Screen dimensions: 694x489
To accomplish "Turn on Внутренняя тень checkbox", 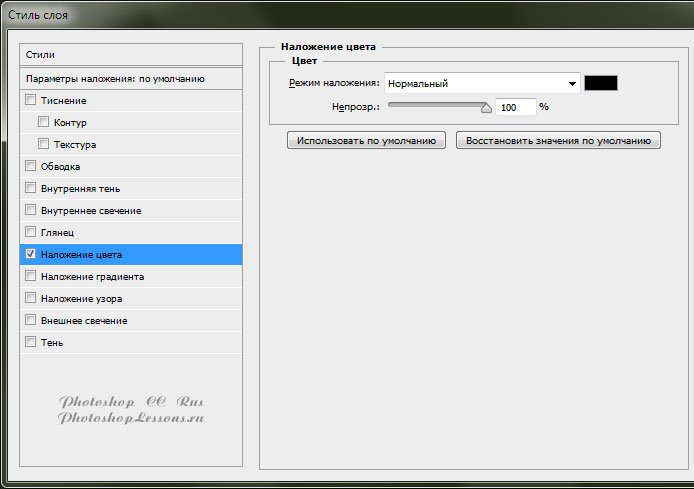I will (30, 188).
